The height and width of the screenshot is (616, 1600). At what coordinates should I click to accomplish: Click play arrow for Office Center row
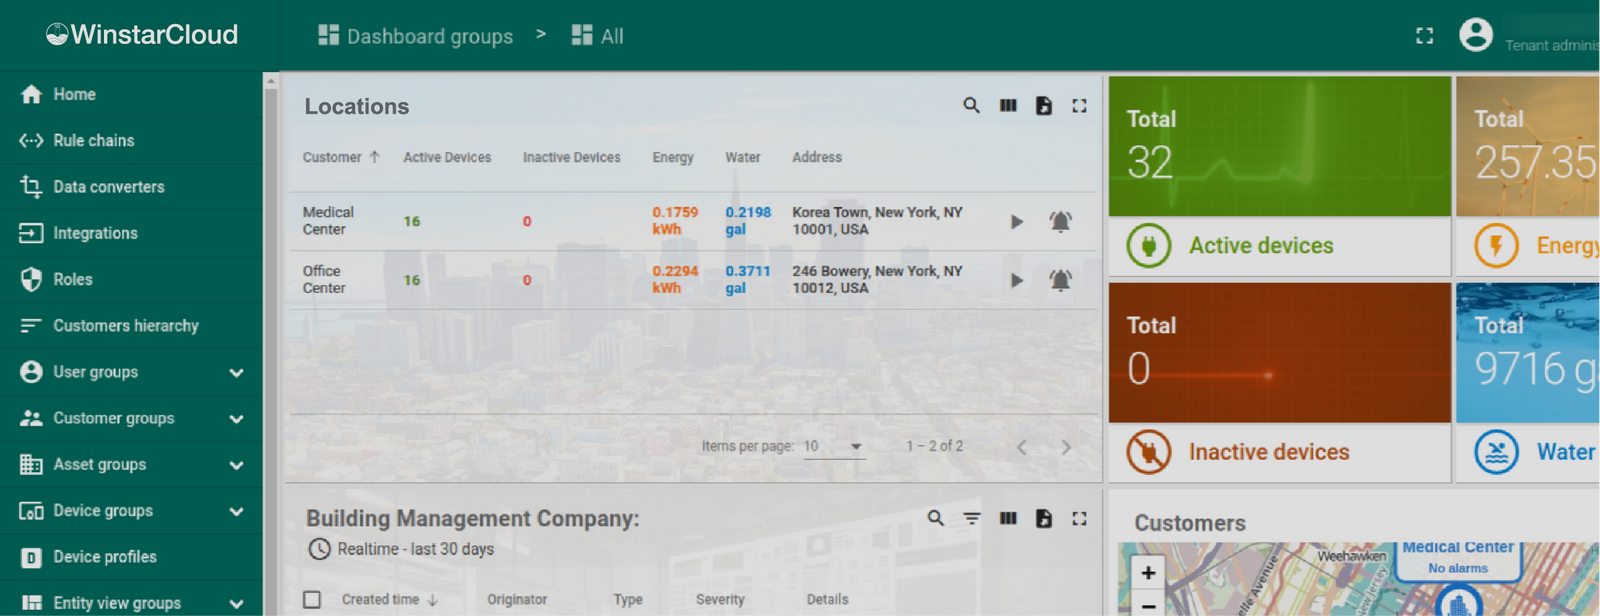tap(1016, 280)
